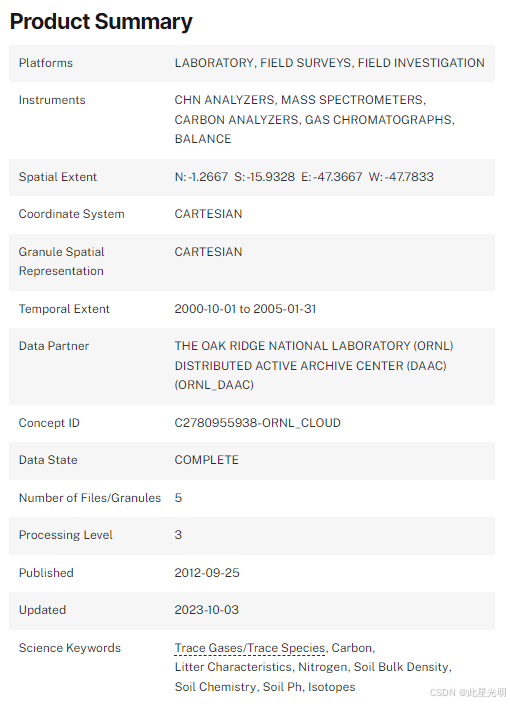
Task: Select the Temporal Extent date range
Action: pyautogui.click(x=246, y=309)
